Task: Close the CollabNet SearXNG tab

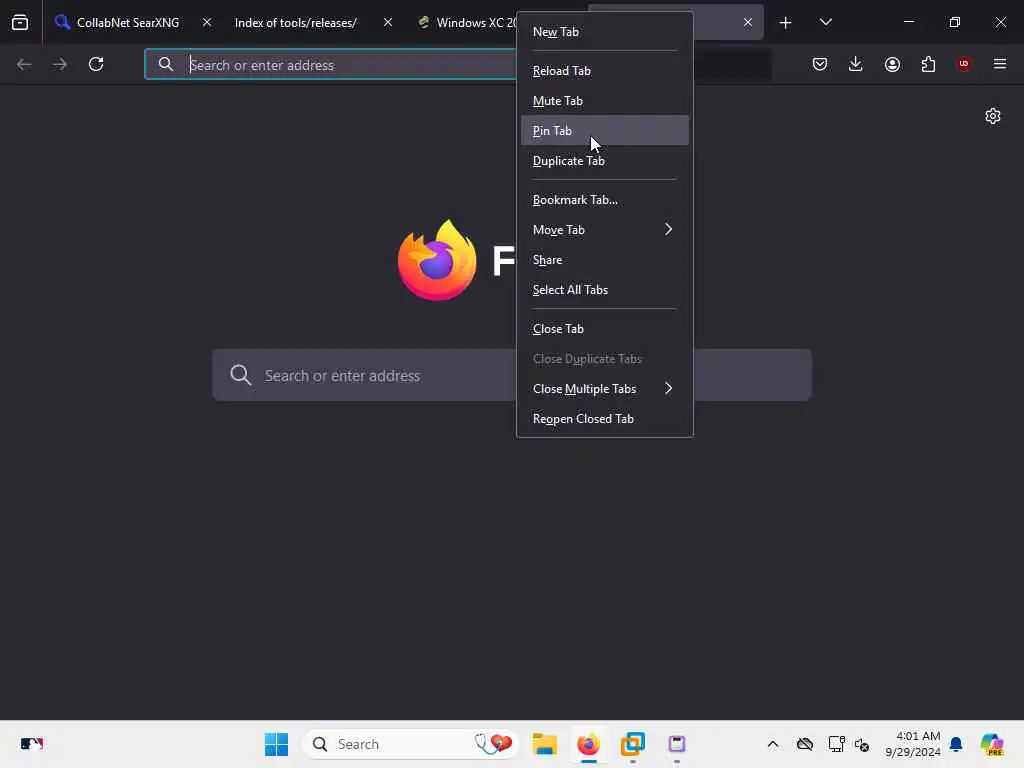Action: [x=207, y=23]
